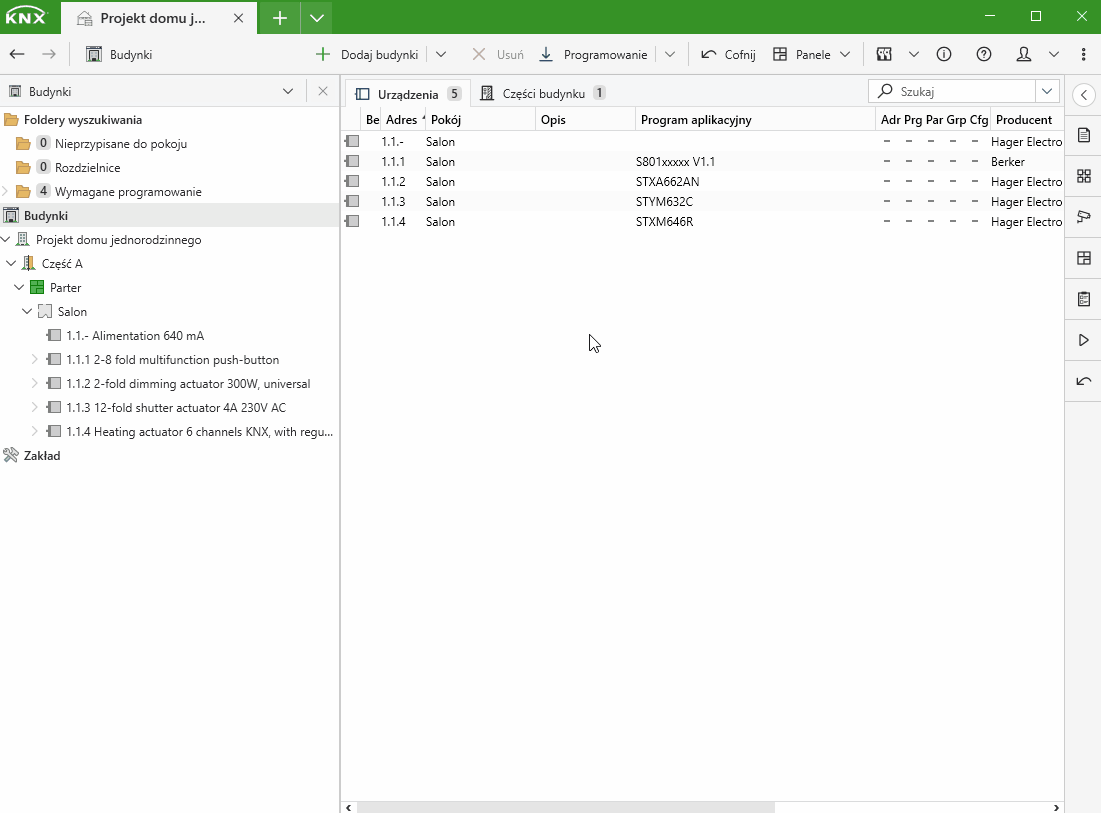Switch to the Części budynku tab

(x=543, y=94)
